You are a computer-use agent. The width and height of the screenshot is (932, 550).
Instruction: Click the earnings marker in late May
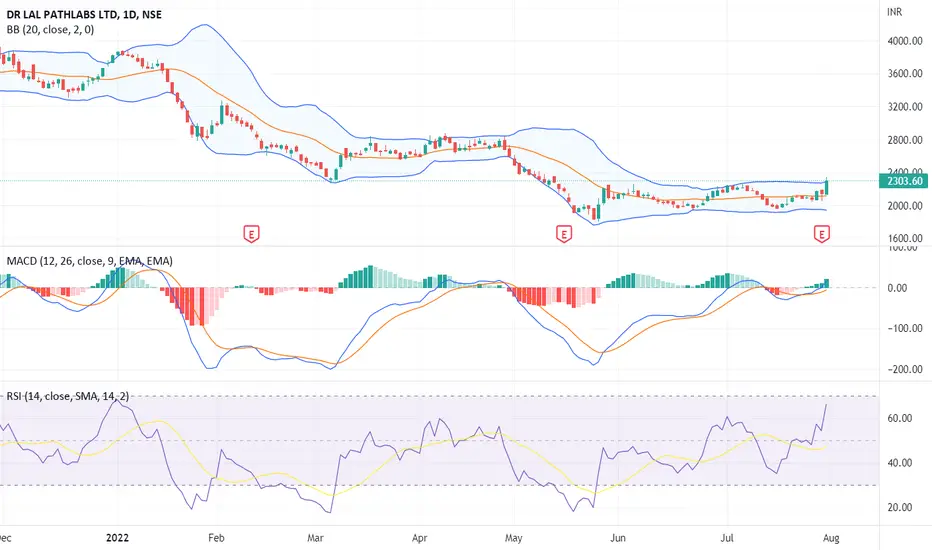[563, 234]
